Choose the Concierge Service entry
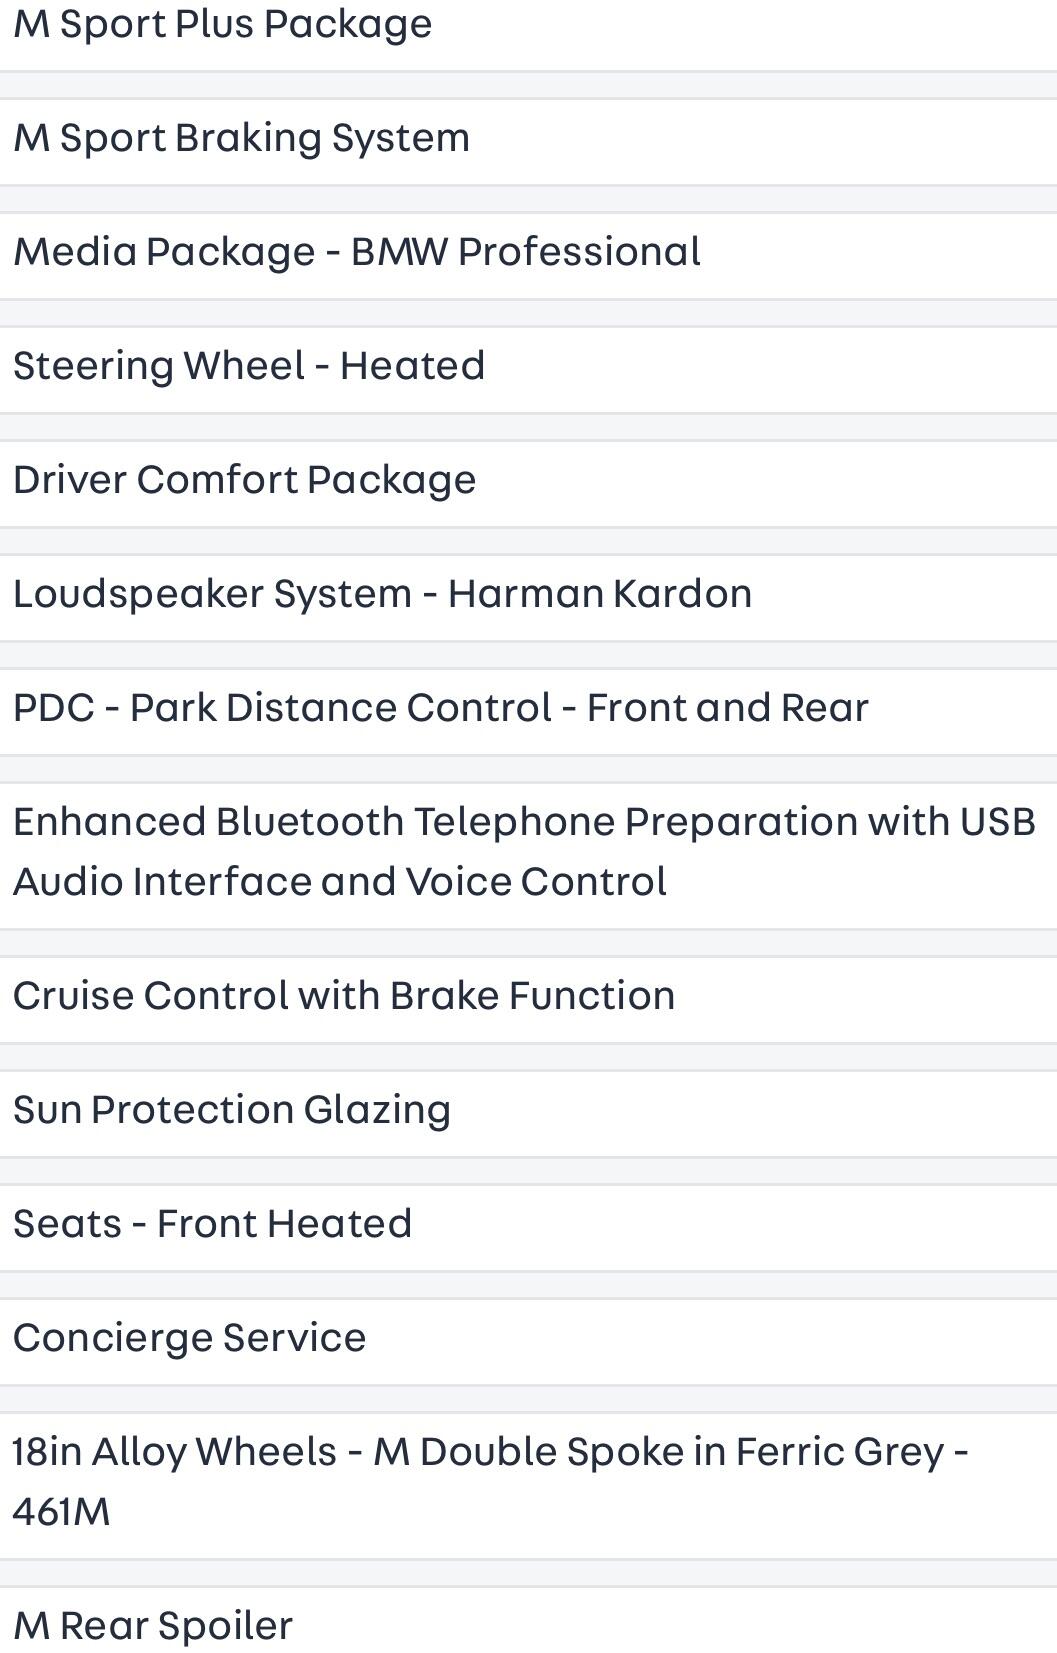Image resolution: width=1057 pixels, height=1653 pixels. coord(190,1338)
